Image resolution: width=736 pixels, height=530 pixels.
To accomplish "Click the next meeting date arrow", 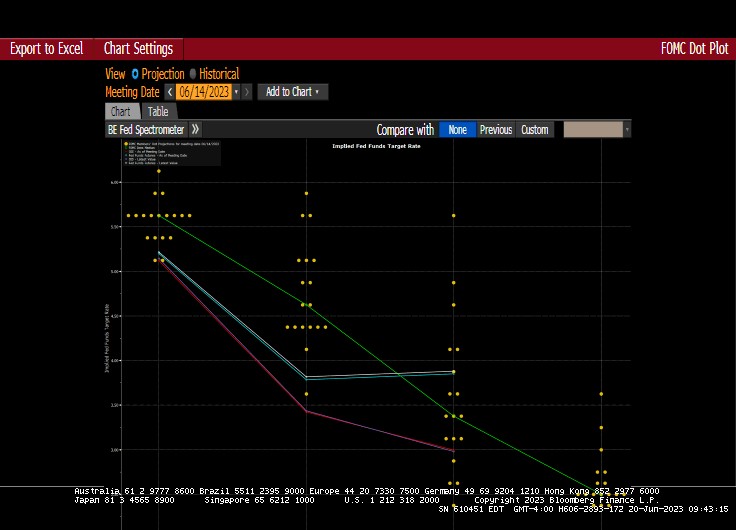I will coord(247,92).
